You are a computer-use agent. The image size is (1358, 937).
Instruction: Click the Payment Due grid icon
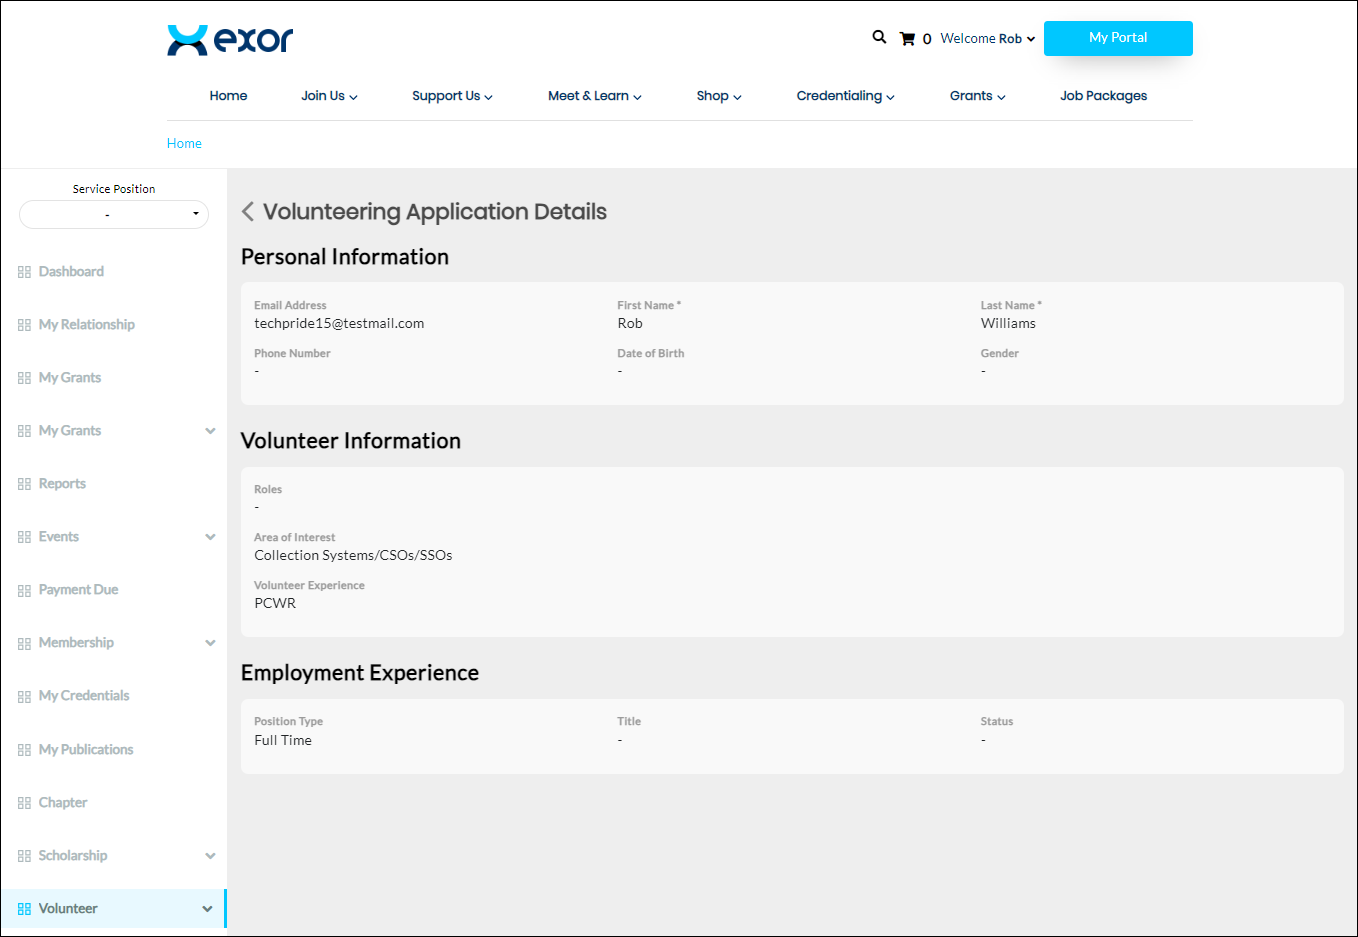[24, 590]
